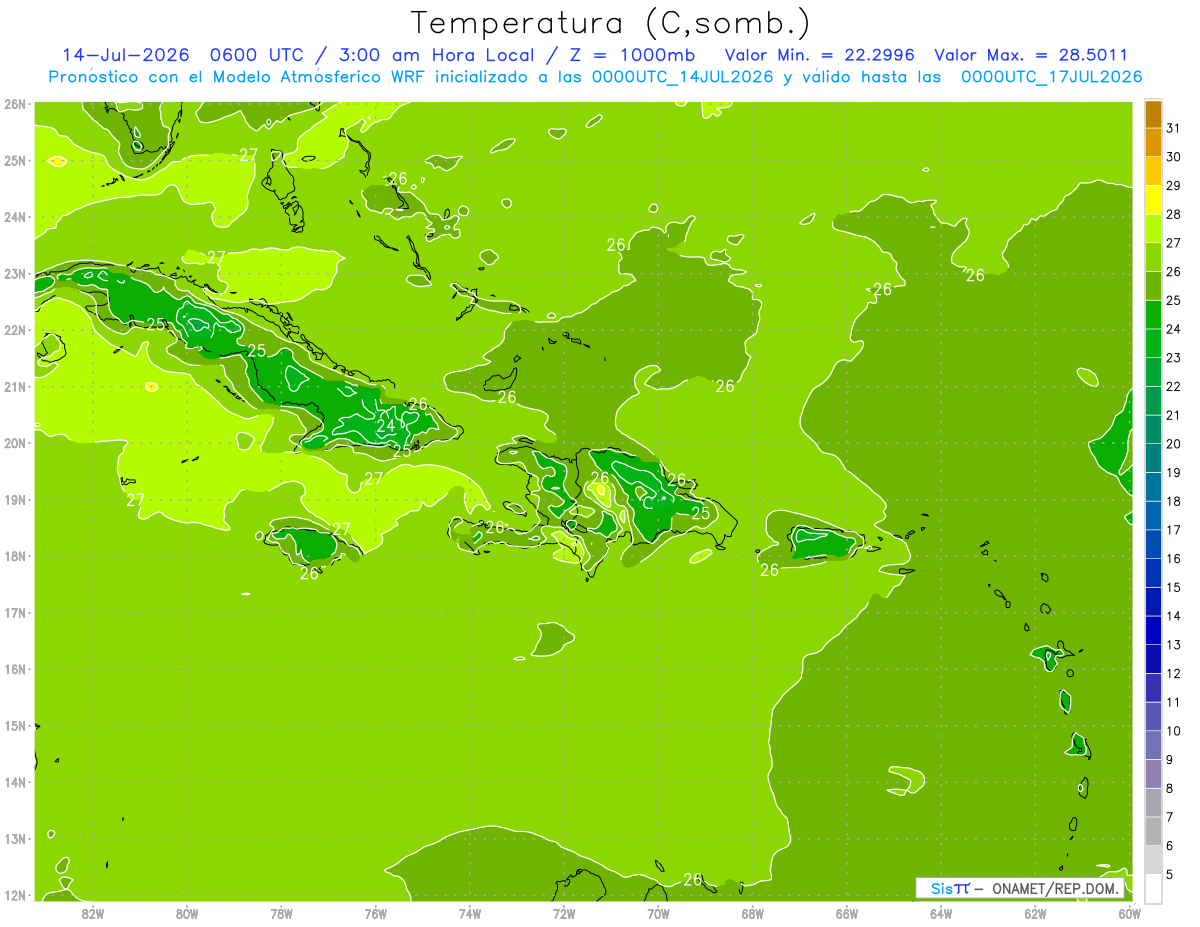Screen dimensions: 1200x927
Task: Click the 66W longitude axis label
Action: [x=847, y=913]
